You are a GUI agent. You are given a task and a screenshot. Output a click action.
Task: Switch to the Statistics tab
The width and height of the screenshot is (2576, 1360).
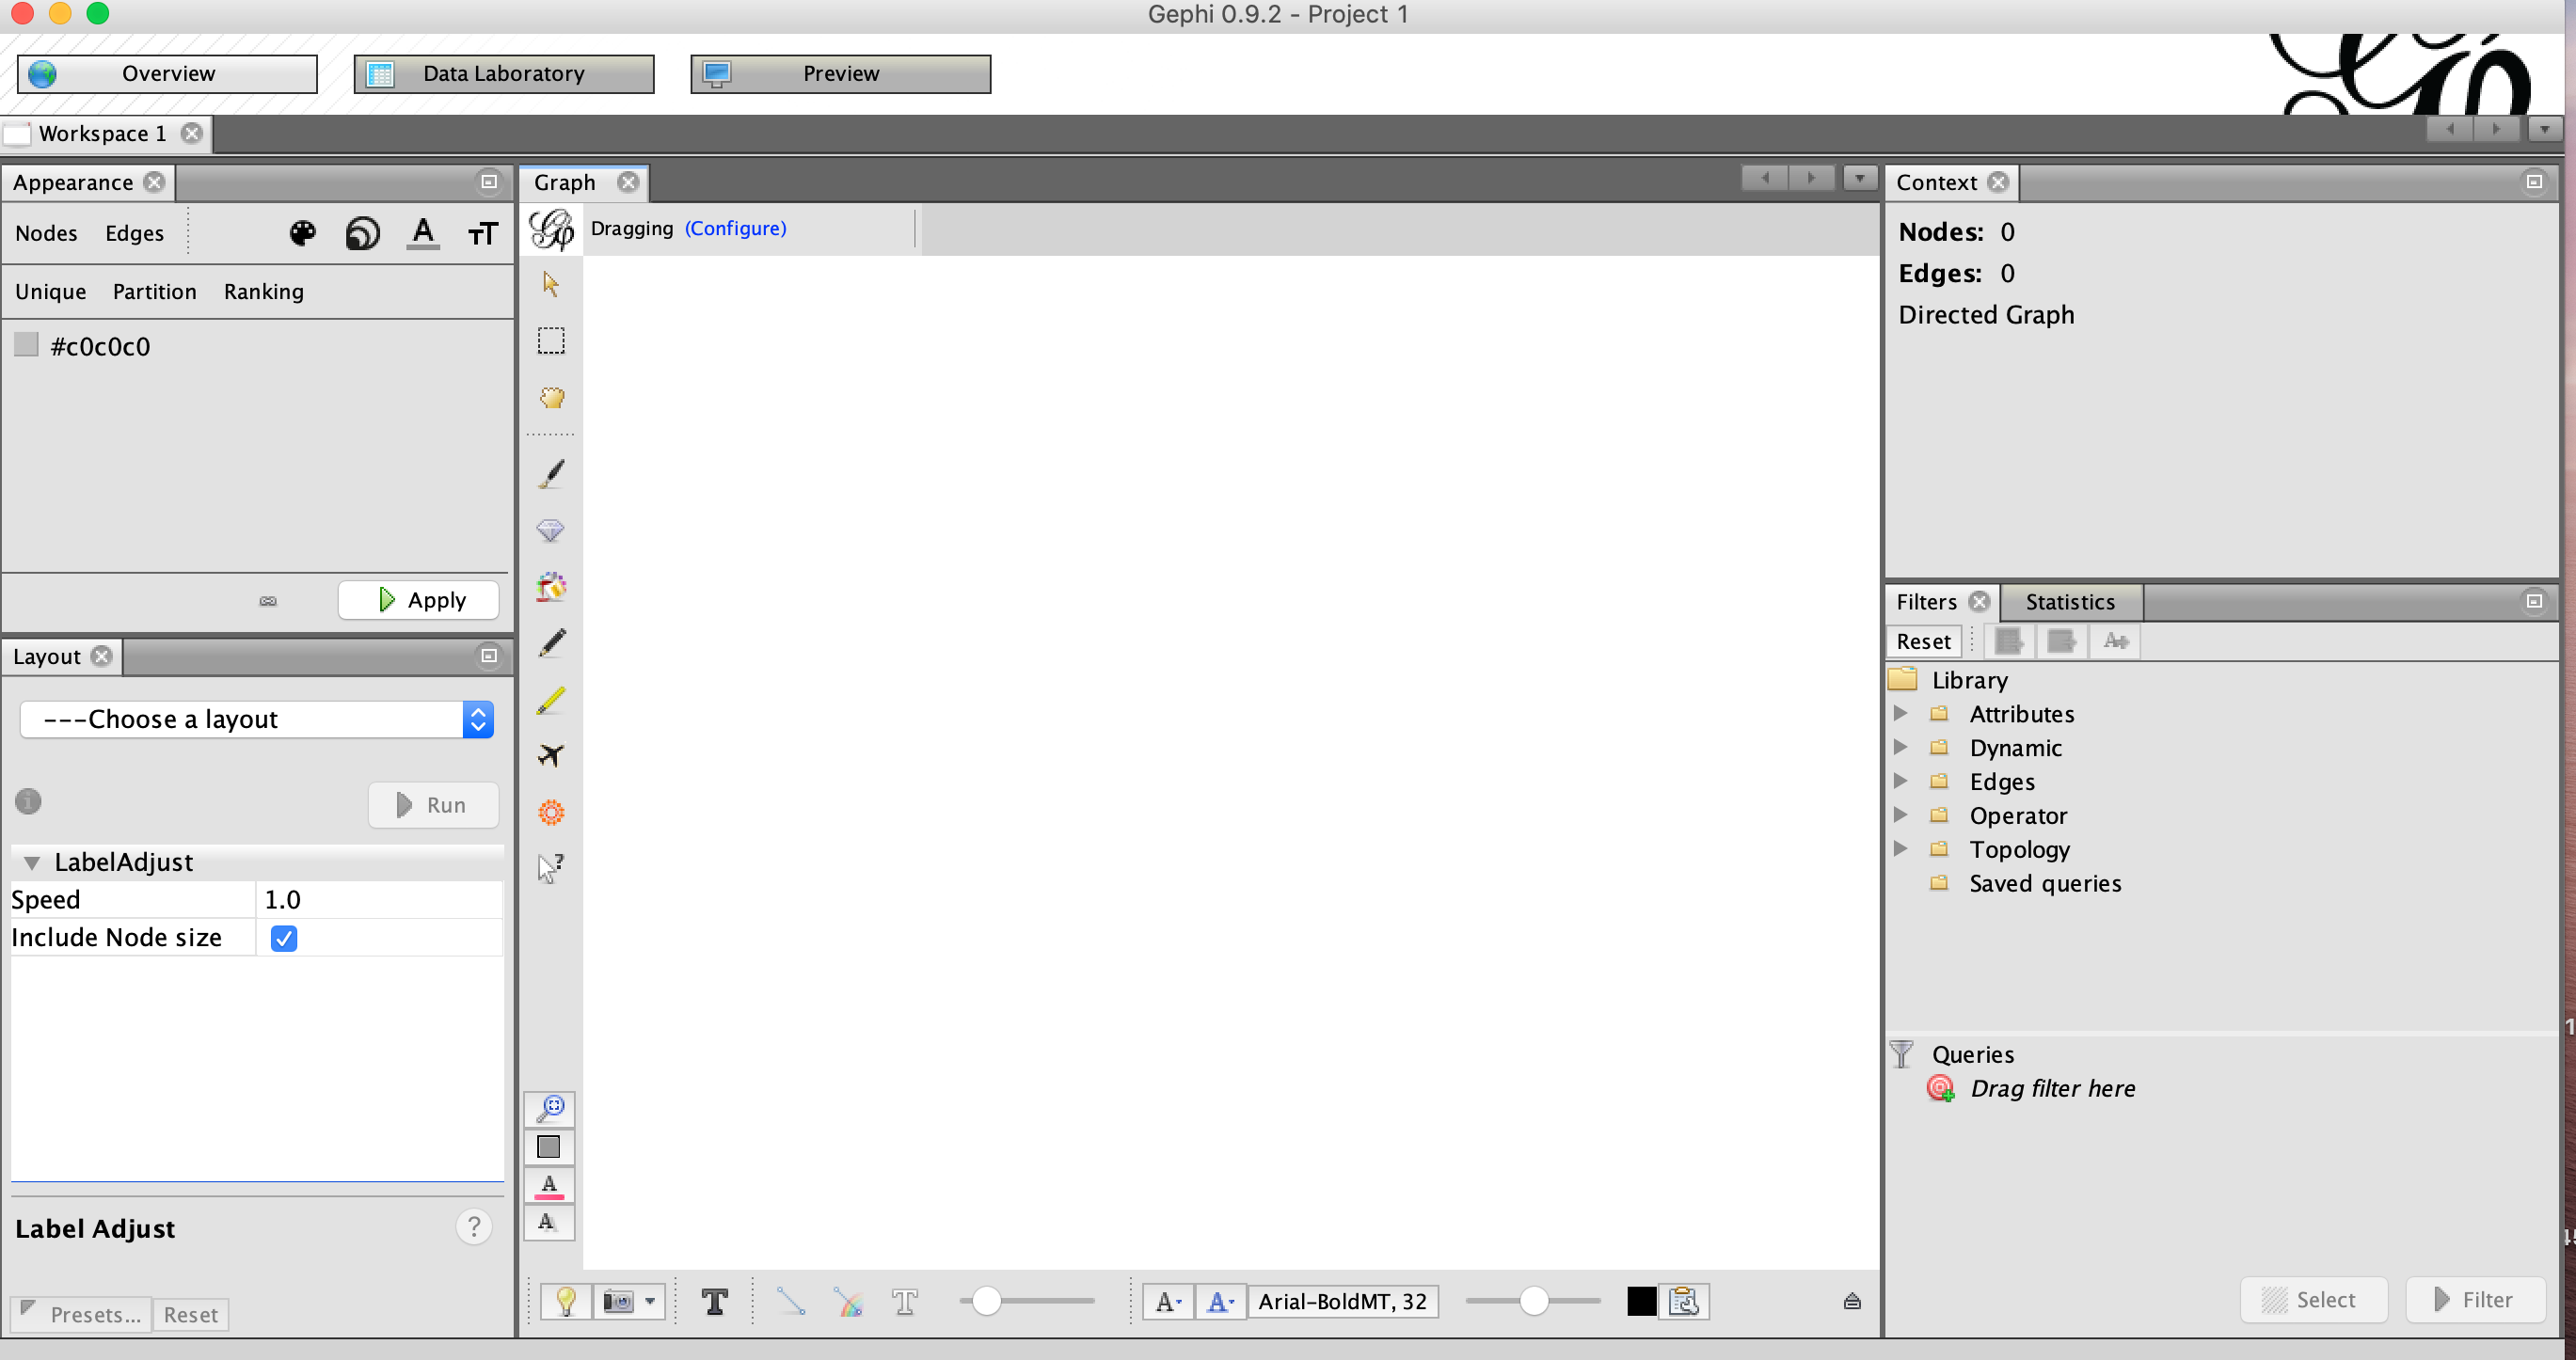[2069, 602]
